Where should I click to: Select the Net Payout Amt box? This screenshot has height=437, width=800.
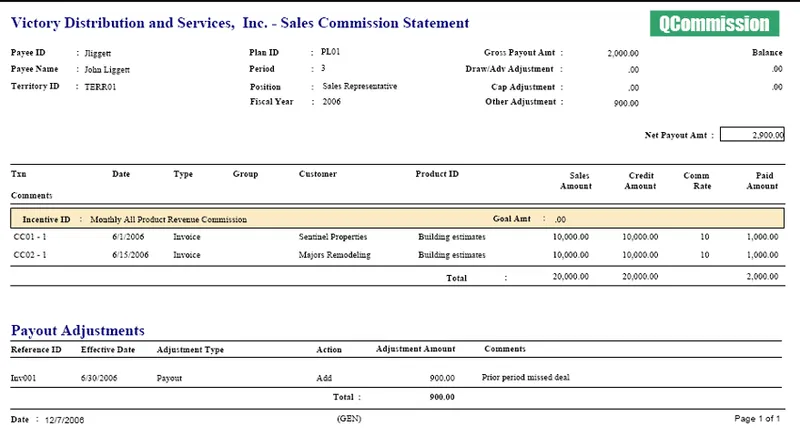pyautogui.click(x=752, y=135)
